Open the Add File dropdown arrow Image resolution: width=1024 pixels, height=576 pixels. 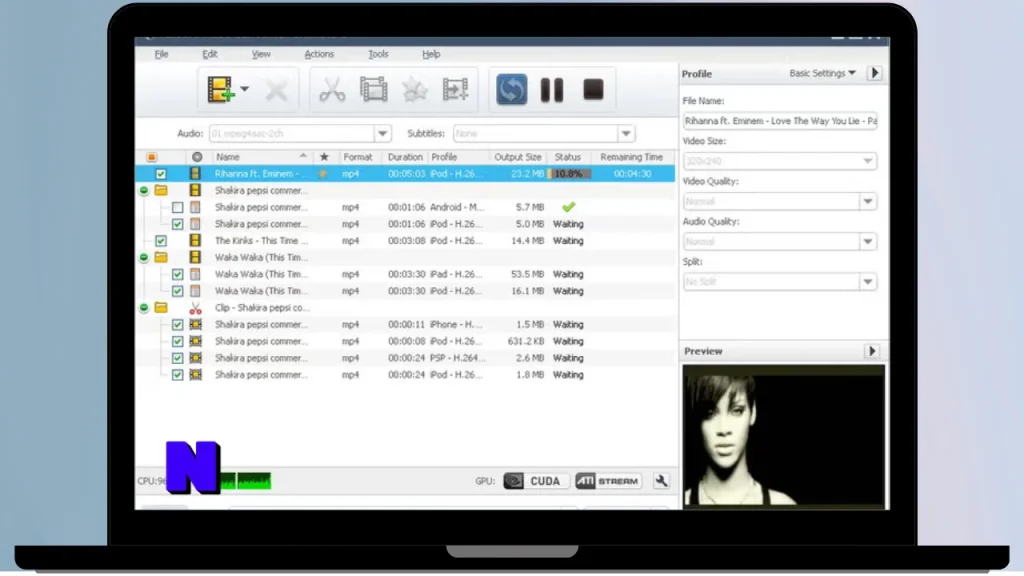point(244,89)
